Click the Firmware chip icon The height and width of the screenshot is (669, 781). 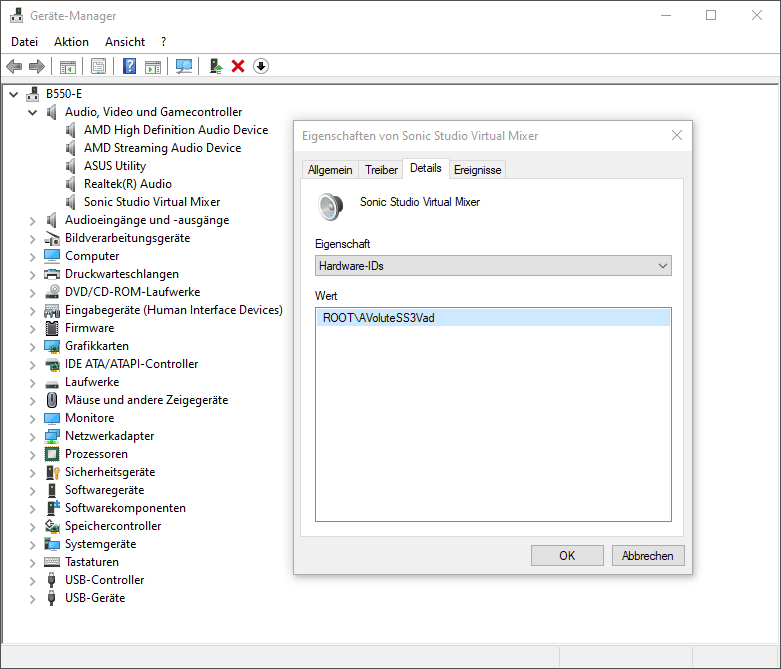52,328
